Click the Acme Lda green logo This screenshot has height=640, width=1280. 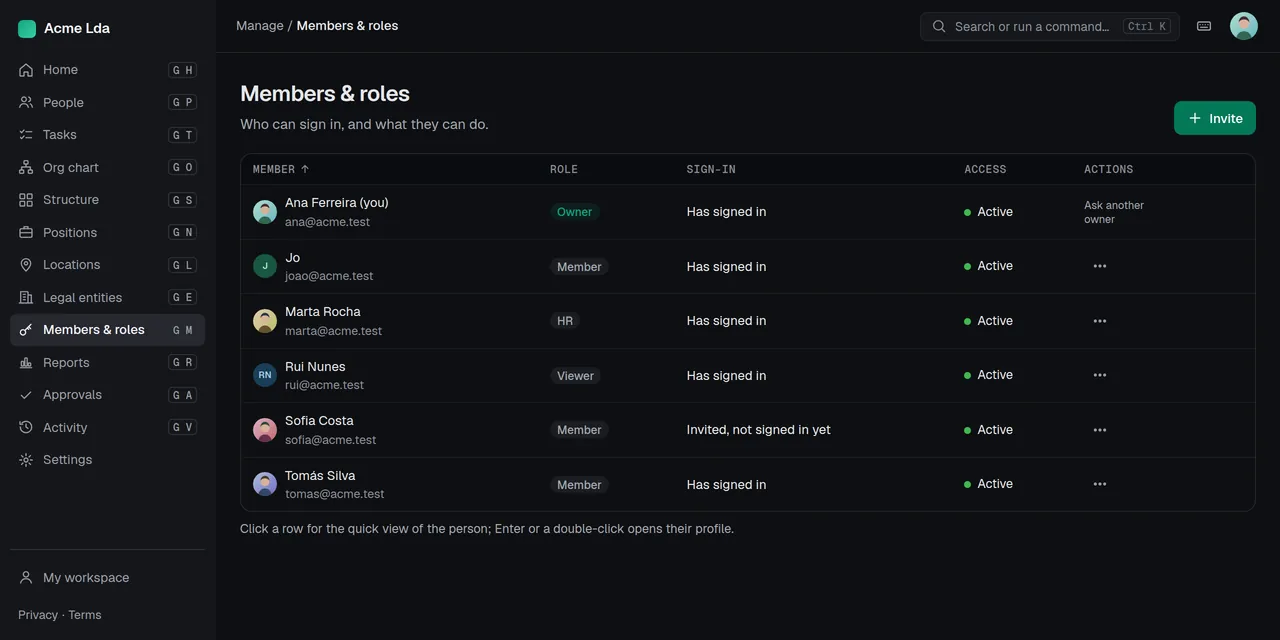coord(27,29)
